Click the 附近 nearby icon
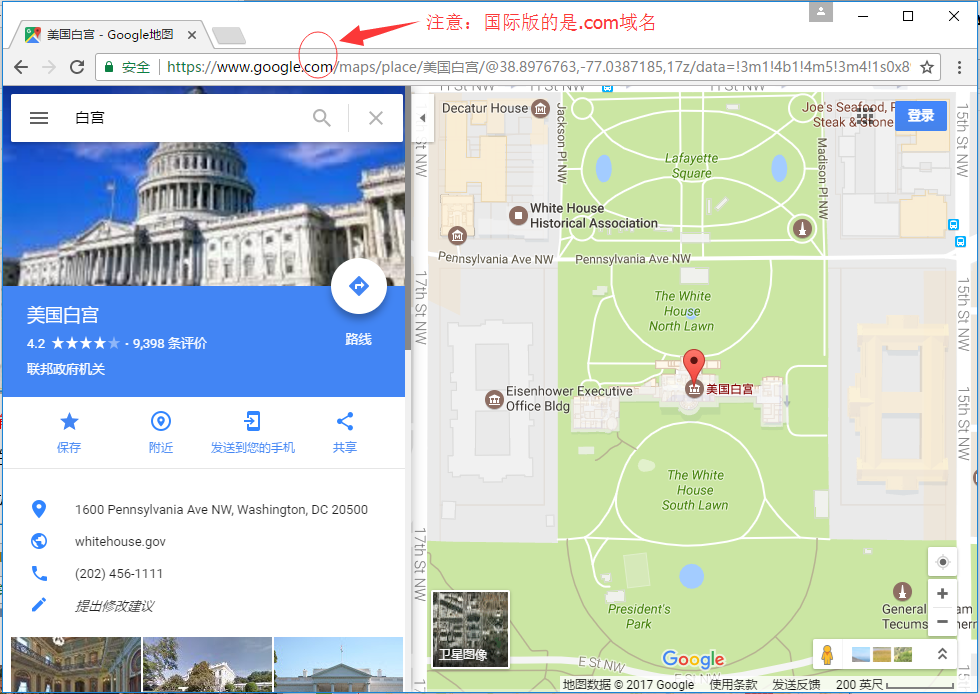The image size is (980, 694). pos(161,421)
